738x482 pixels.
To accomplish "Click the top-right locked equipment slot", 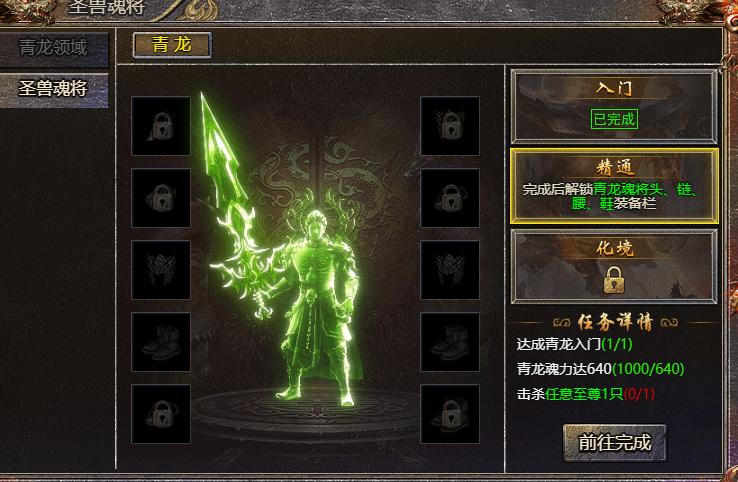I will (450, 126).
